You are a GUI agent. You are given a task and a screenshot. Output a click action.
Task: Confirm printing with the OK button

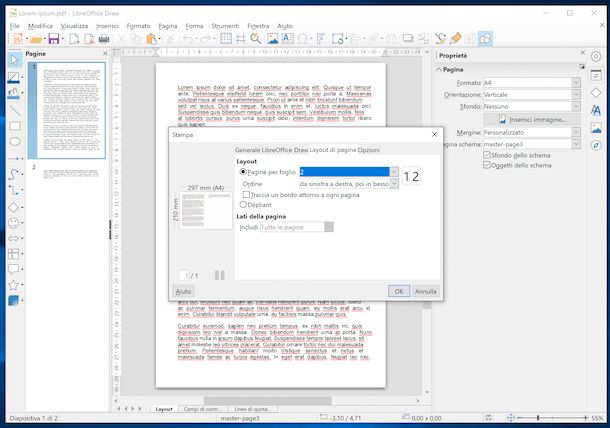coord(399,291)
